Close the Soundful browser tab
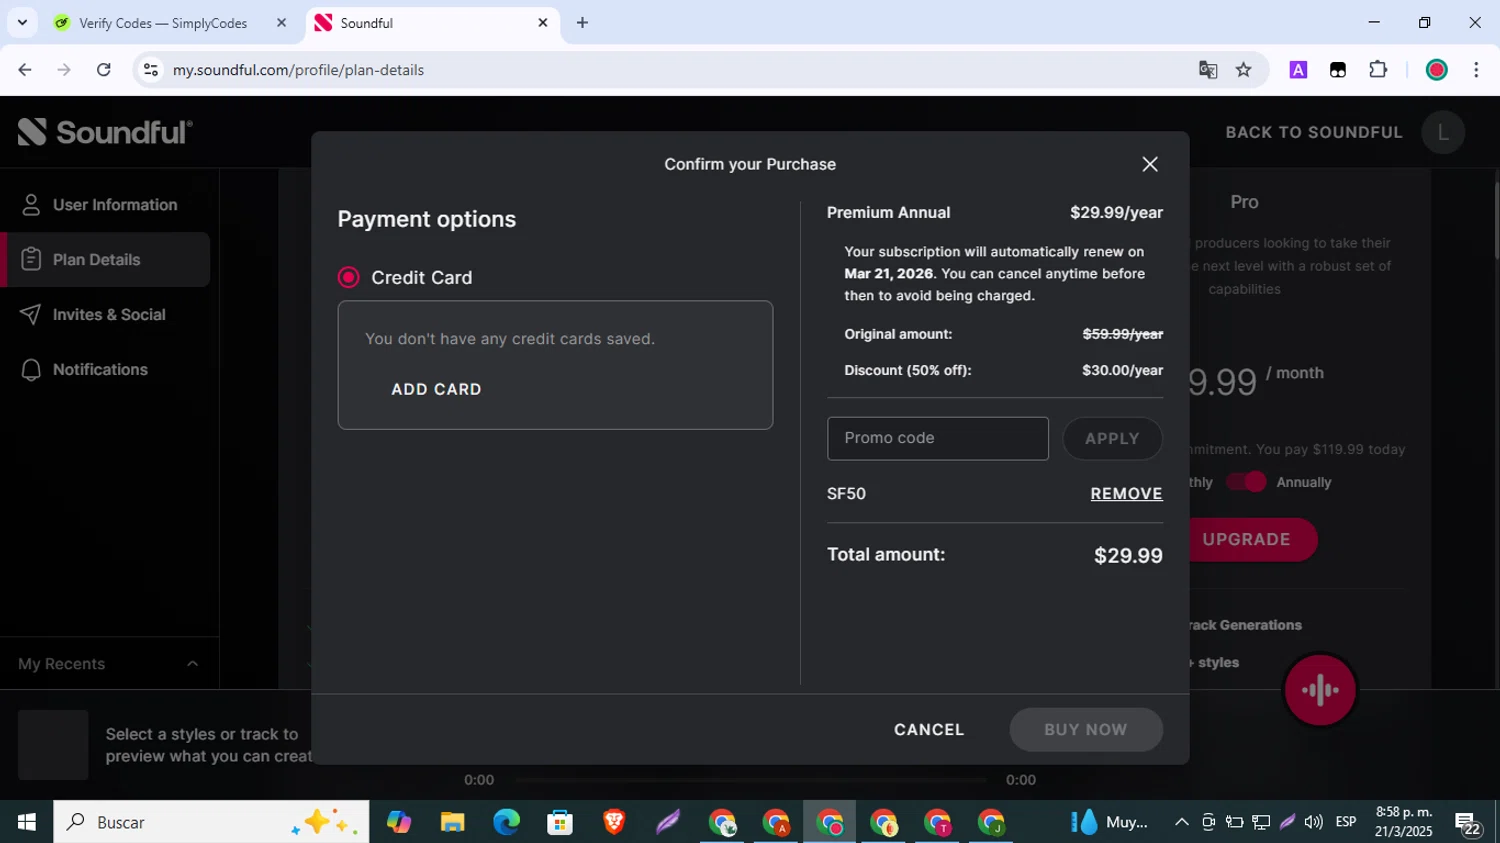Image resolution: width=1500 pixels, height=843 pixels. tap(543, 22)
